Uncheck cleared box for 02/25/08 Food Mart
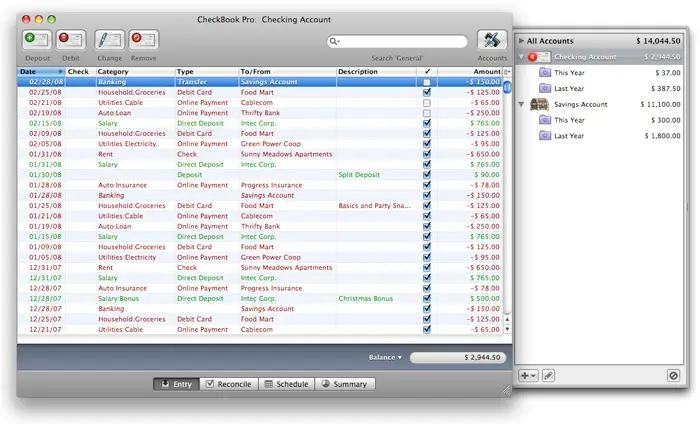This screenshot has height=424, width=700. 427,92
